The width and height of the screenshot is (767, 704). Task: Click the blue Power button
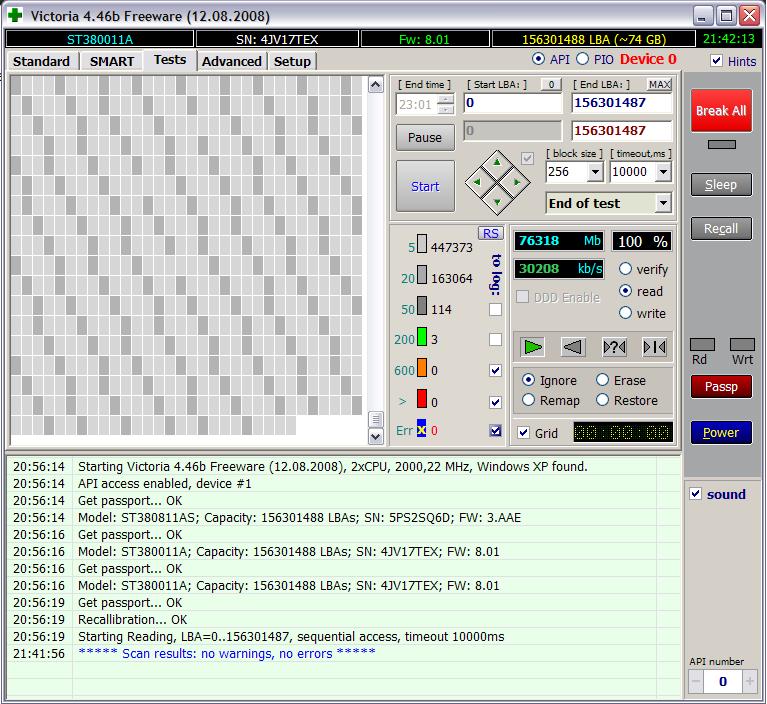pyautogui.click(x=721, y=432)
